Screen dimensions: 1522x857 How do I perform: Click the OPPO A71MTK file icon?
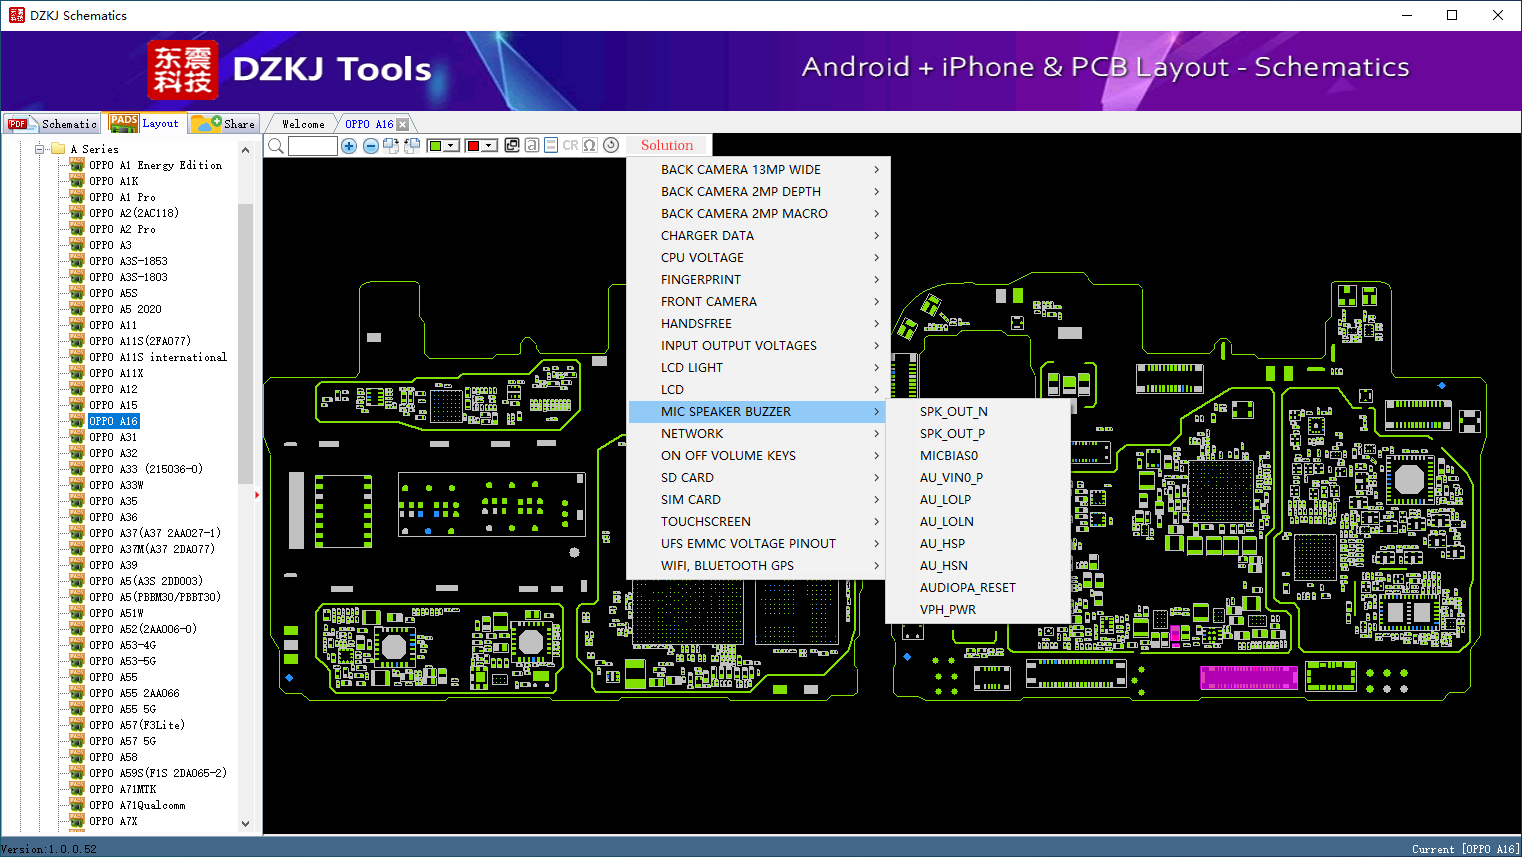77,789
